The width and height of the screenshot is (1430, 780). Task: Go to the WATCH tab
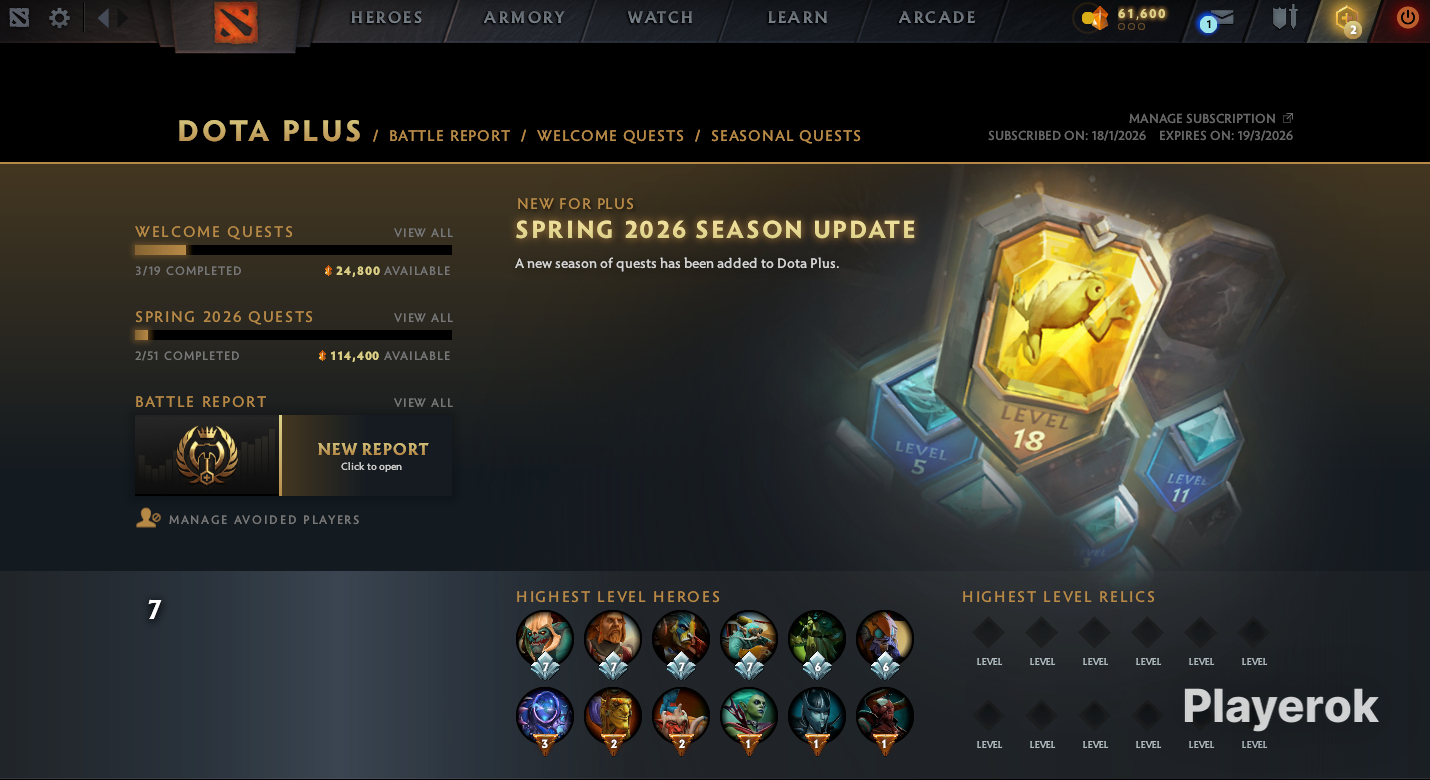pos(660,18)
